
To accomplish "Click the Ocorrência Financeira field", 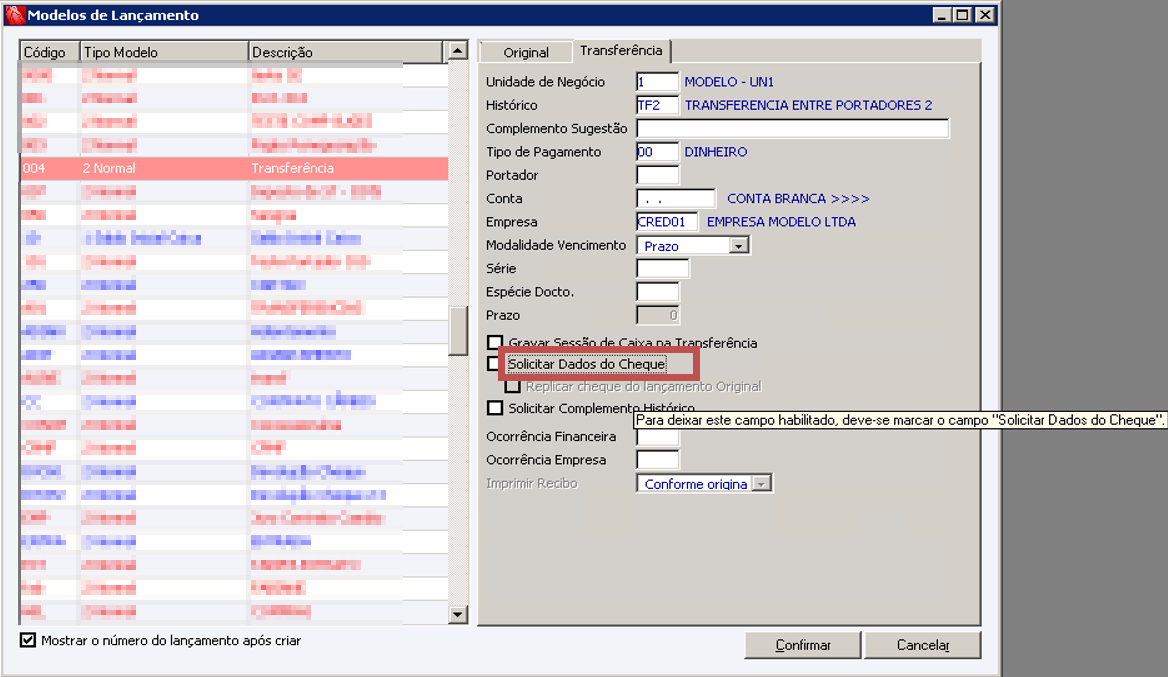I will click(657, 436).
